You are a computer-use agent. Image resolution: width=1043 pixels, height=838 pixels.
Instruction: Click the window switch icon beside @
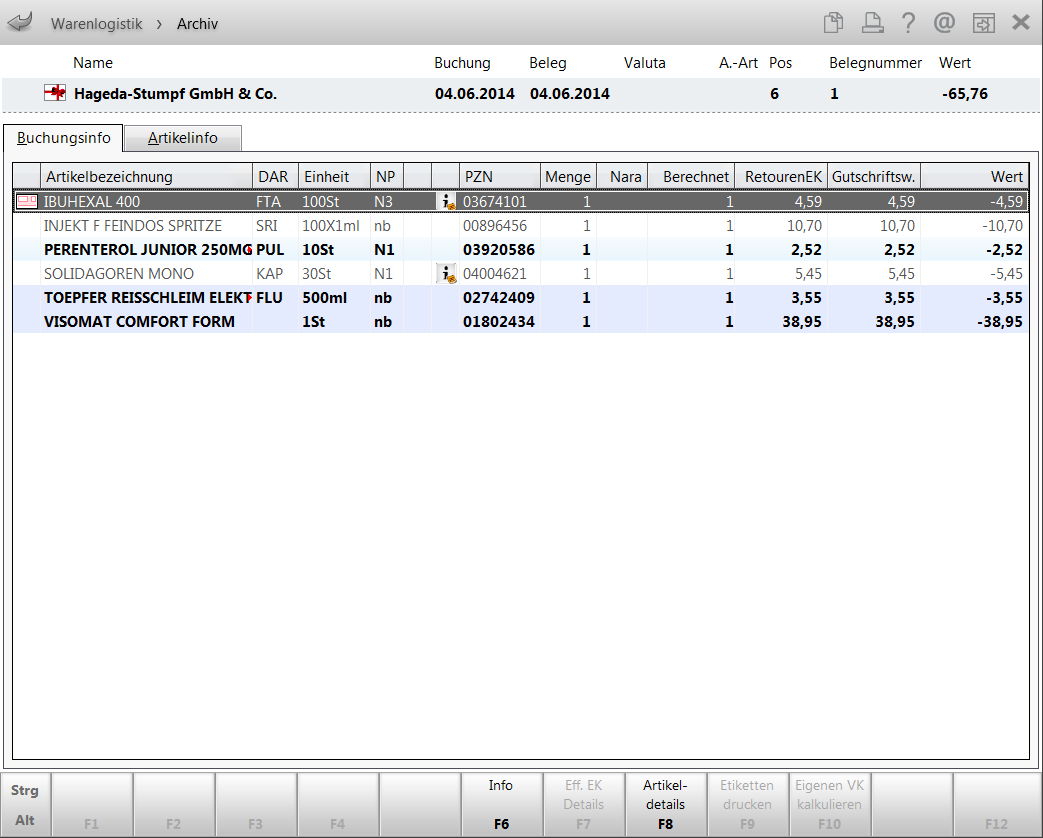click(984, 23)
